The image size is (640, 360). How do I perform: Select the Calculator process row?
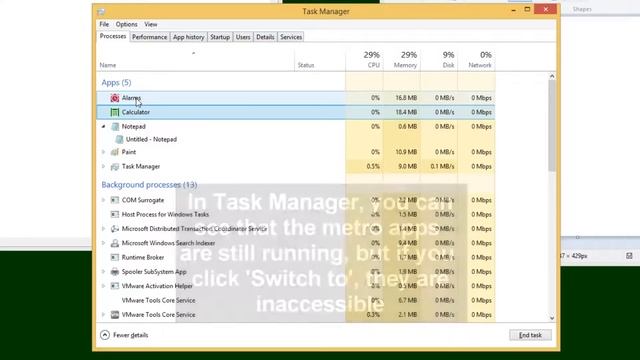[x=296, y=112]
